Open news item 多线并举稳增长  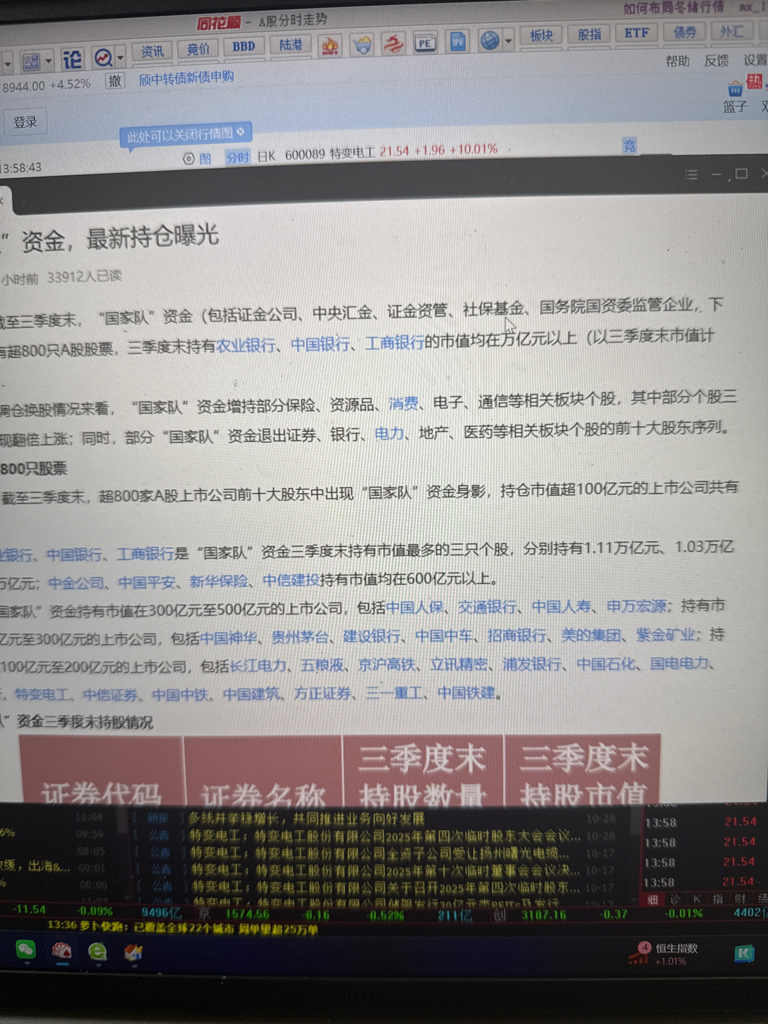coord(307,819)
